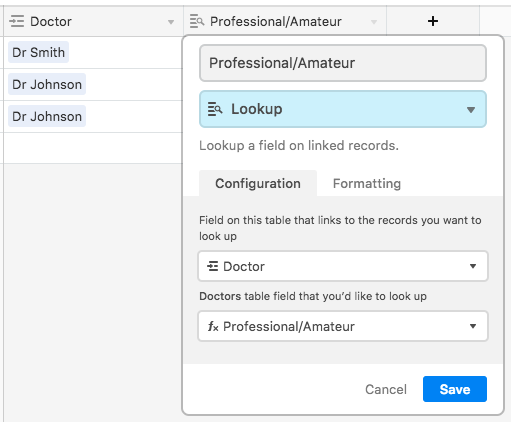Click the field name input Professional/Amateur
Screen dimensions: 511x422
(343, 63)
